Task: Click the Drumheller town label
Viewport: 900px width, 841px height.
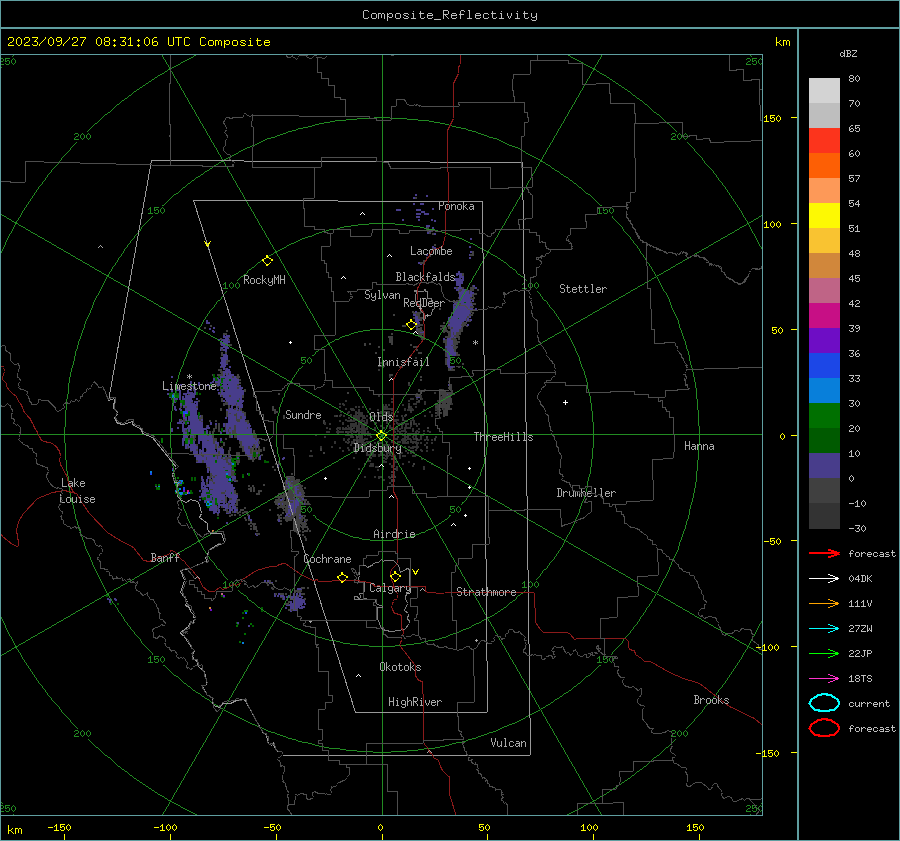Action: [586, 493]
